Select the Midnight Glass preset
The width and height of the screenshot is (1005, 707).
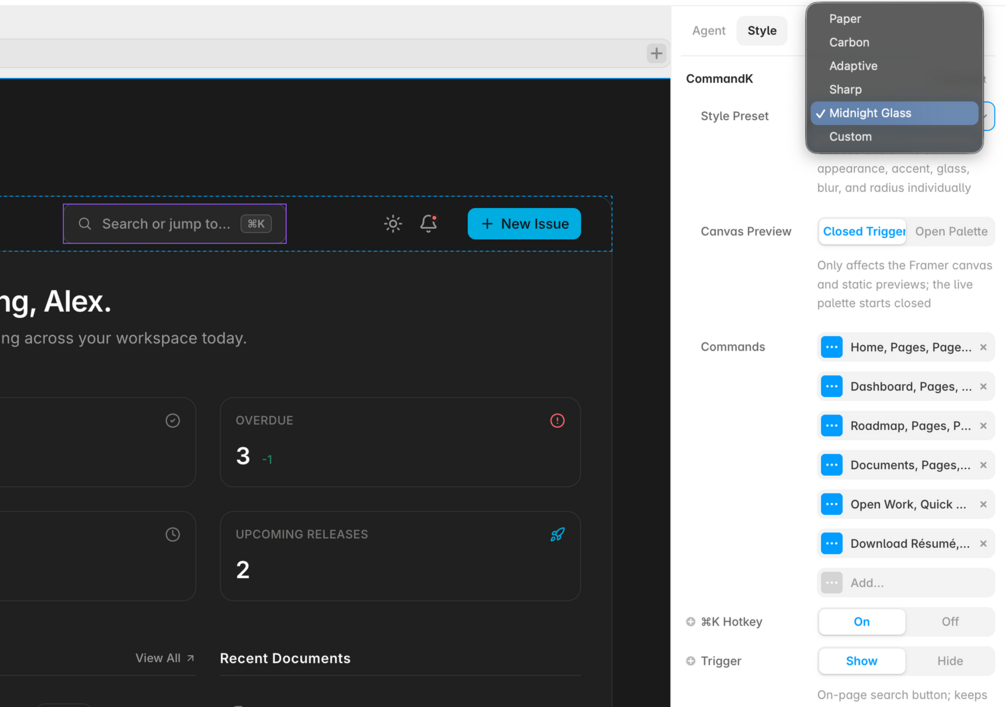[x=894, y=113]
